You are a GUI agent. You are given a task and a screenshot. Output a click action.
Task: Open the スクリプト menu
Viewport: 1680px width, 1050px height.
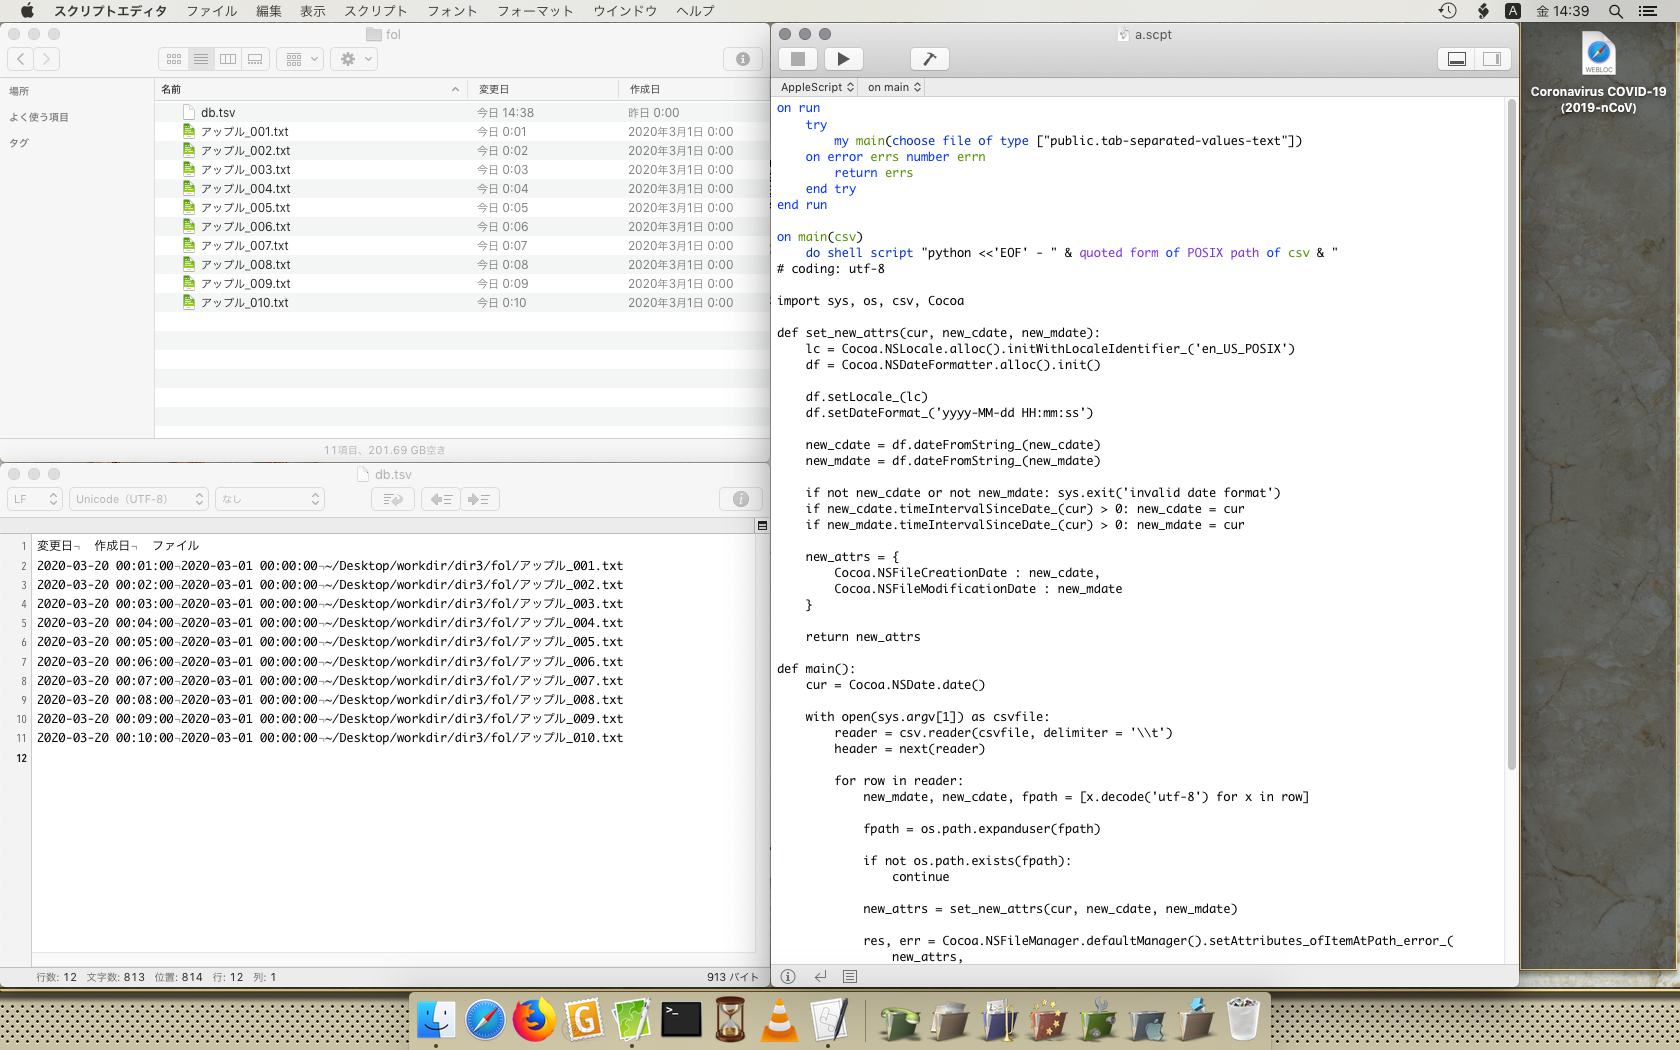(x=375, y=11)
